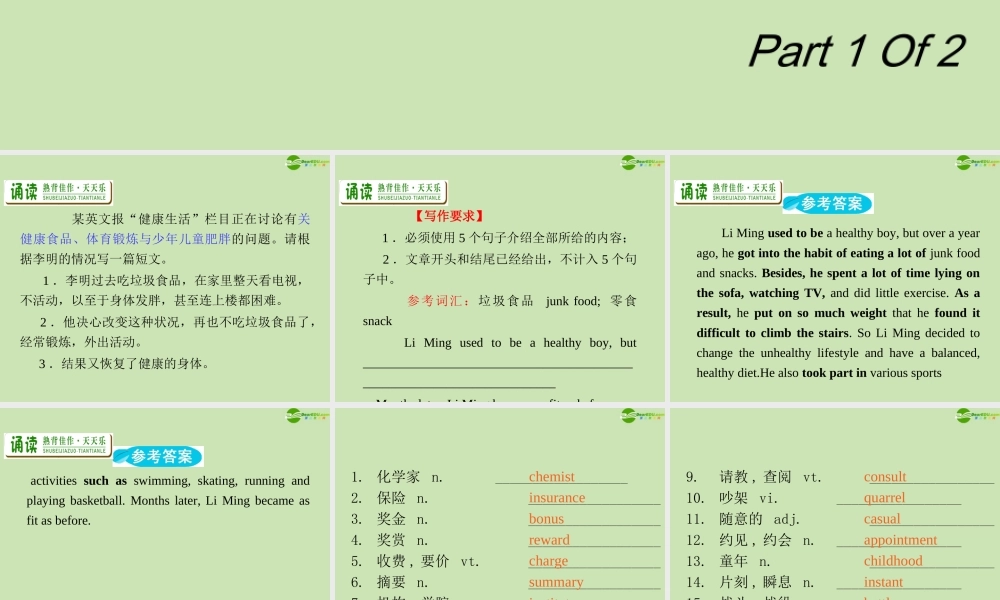Click the red 参考词汇 label
This screenshot has height=600, width=1000.
[x=439, y=300]
